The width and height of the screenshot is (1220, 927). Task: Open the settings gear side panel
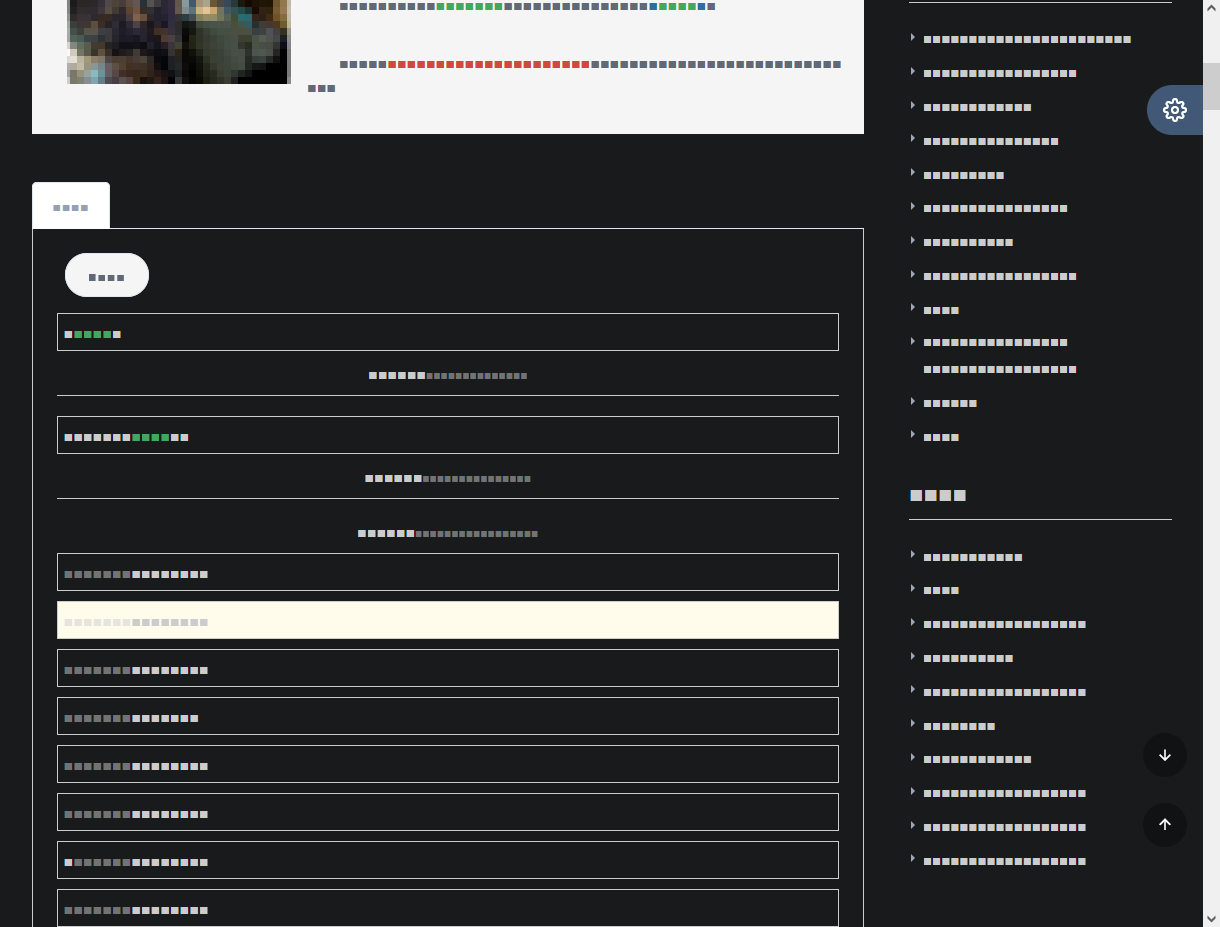click(x=1174, y=110)
